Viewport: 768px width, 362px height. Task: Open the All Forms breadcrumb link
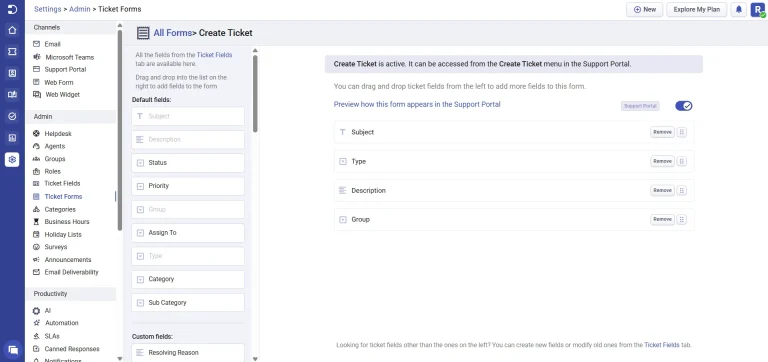[172, 33]
